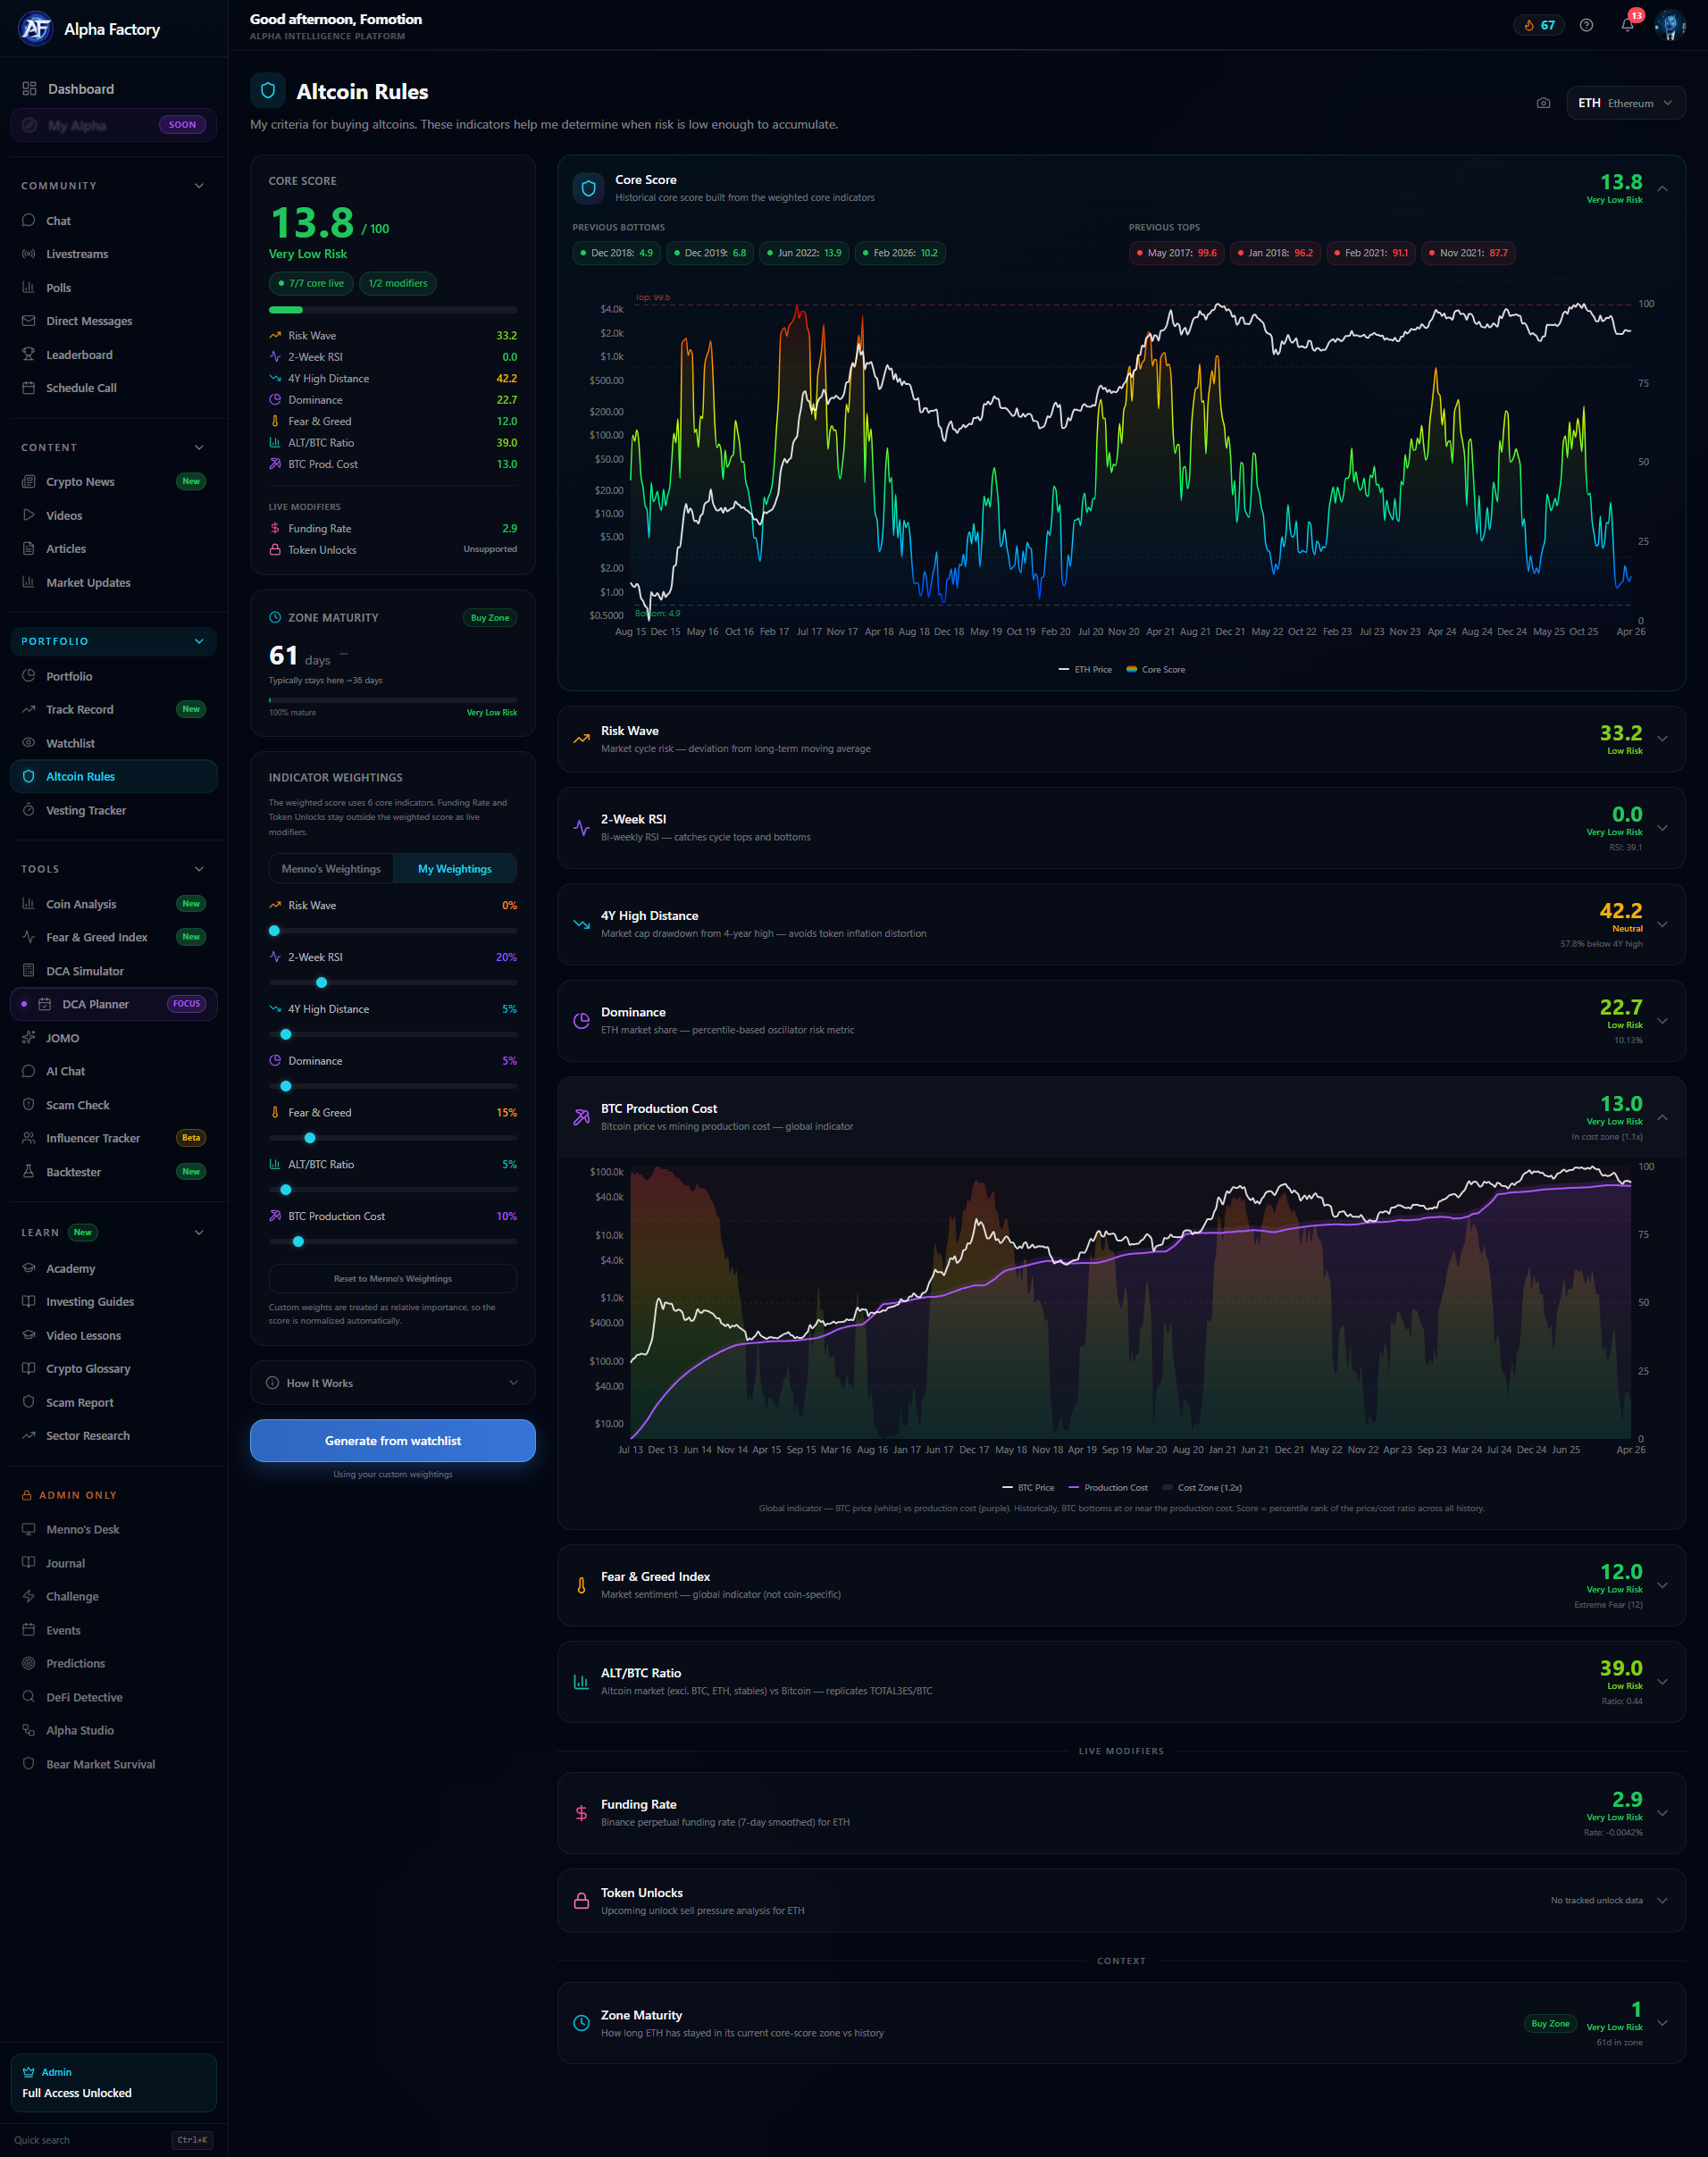Switch to My Weightings tab
The height and width of the screenshot is (2157, 1708).
click(x=455, y=868)
